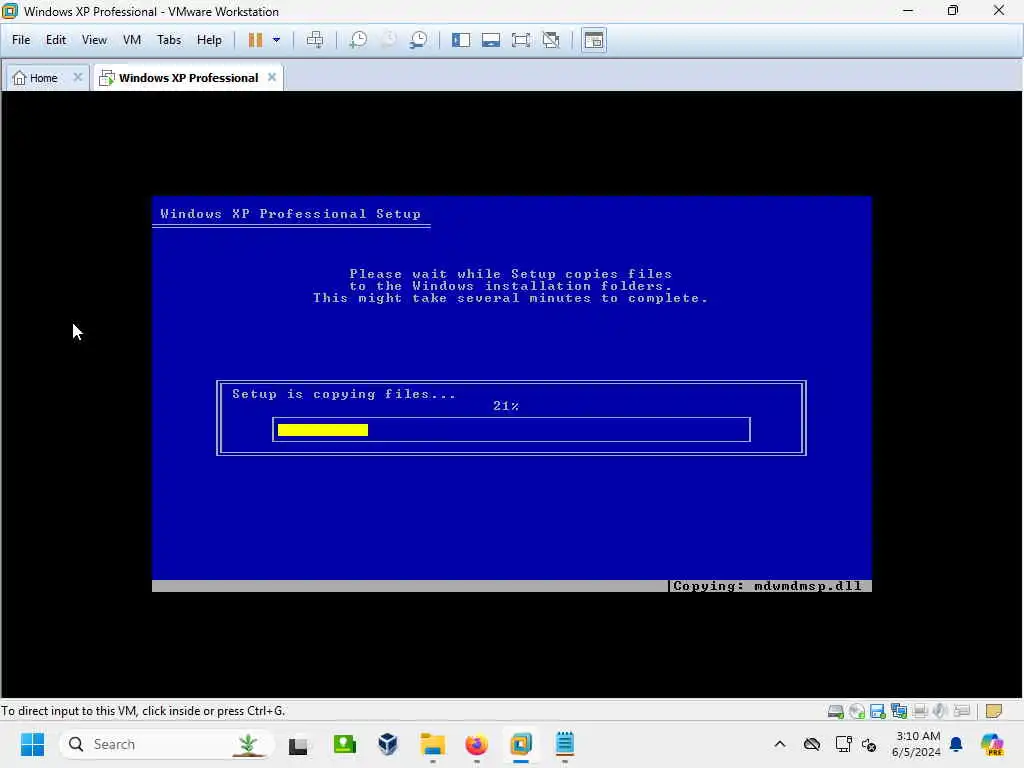Click the CD/DVD drive status icon

pos(857,711)
